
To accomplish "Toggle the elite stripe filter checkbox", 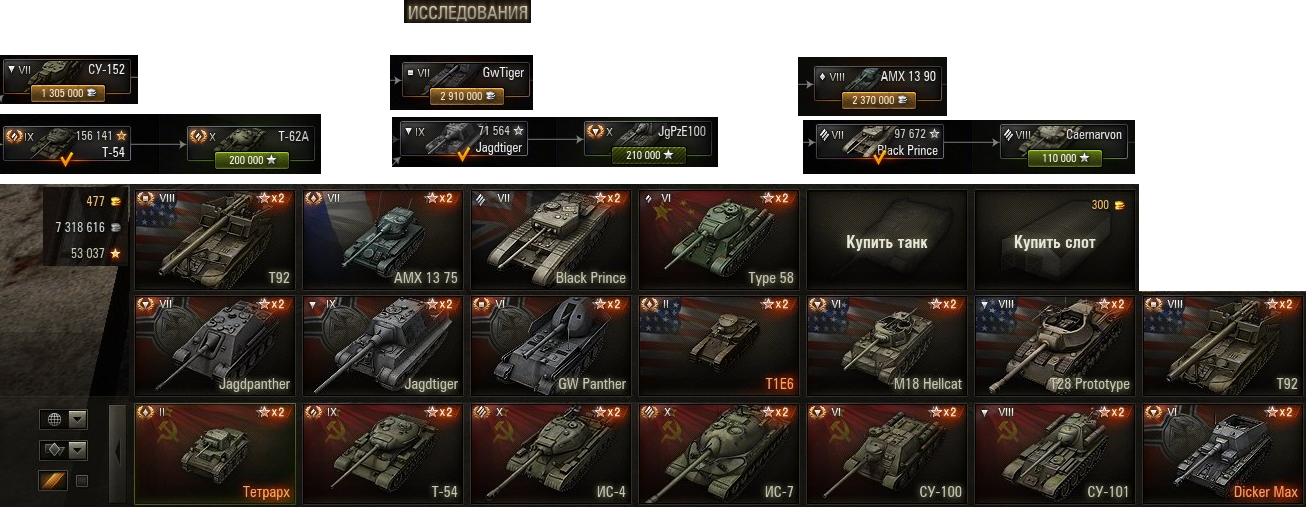I will tap(82, 481).
